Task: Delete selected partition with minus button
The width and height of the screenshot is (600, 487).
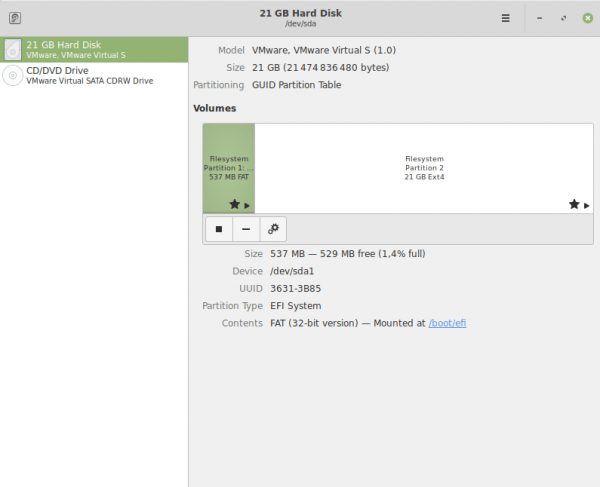Action: click(246, 229)
